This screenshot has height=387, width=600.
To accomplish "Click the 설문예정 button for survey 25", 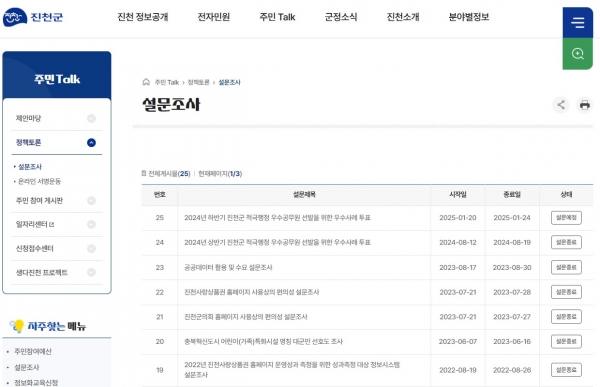I will (566, 217).
